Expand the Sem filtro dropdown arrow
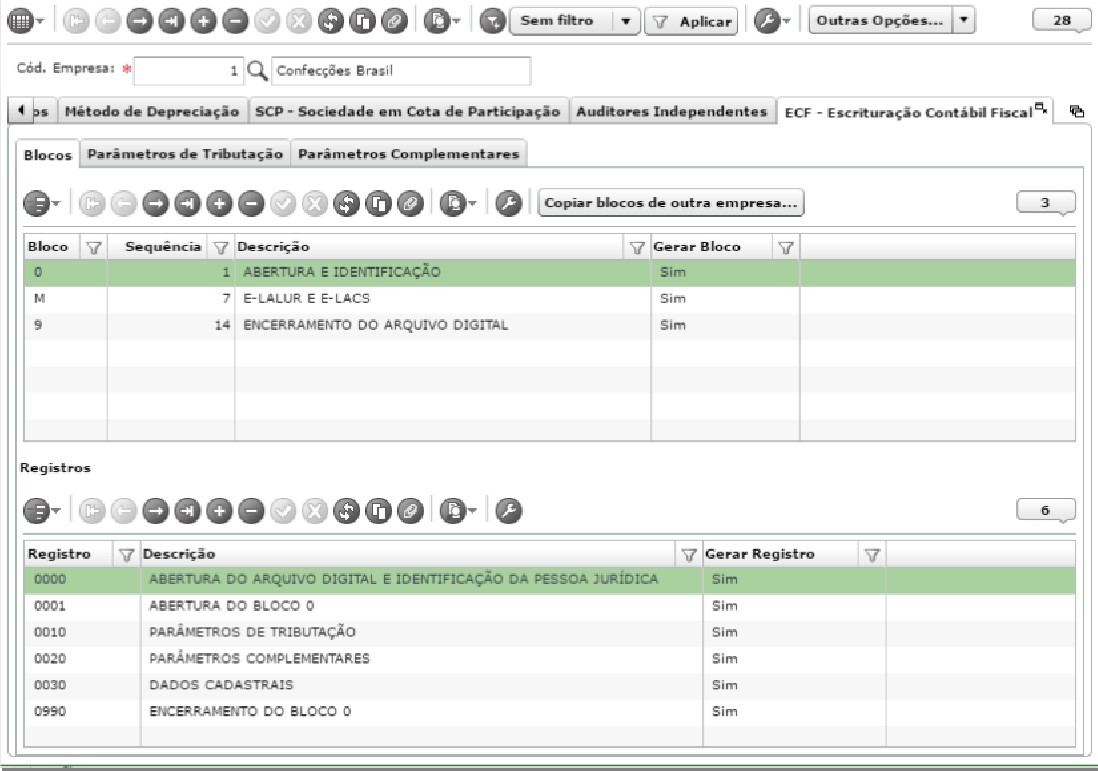This screenshot has width=1098, height=771. [626, 21]
